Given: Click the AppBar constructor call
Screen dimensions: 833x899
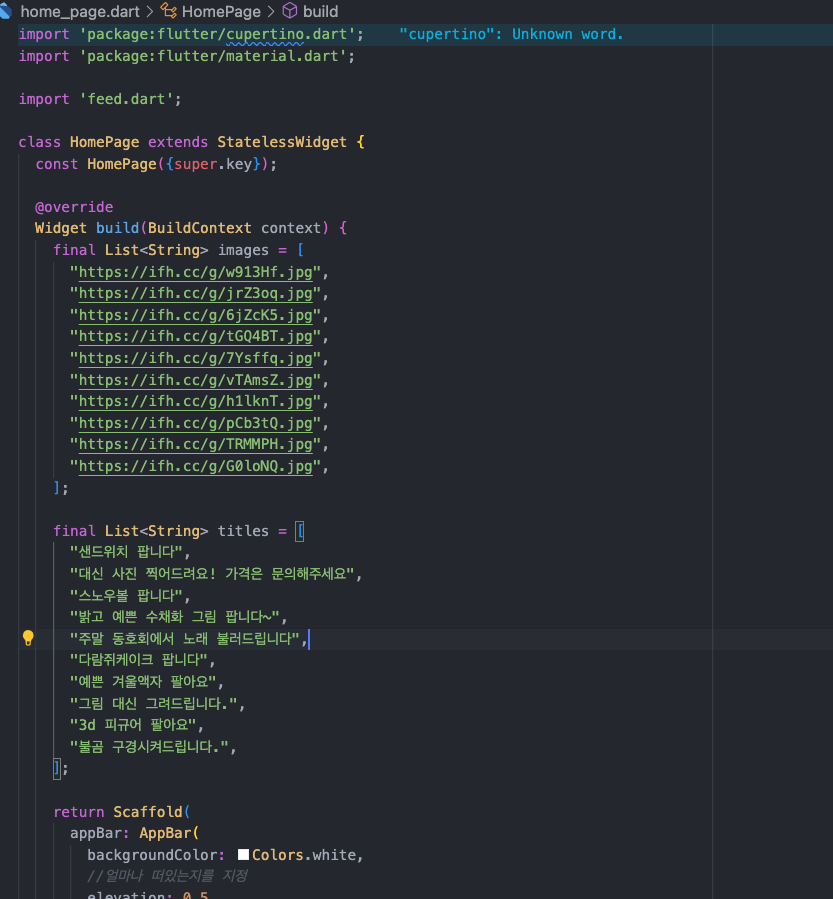Looking at the screenshot, I should coord(165,833).
